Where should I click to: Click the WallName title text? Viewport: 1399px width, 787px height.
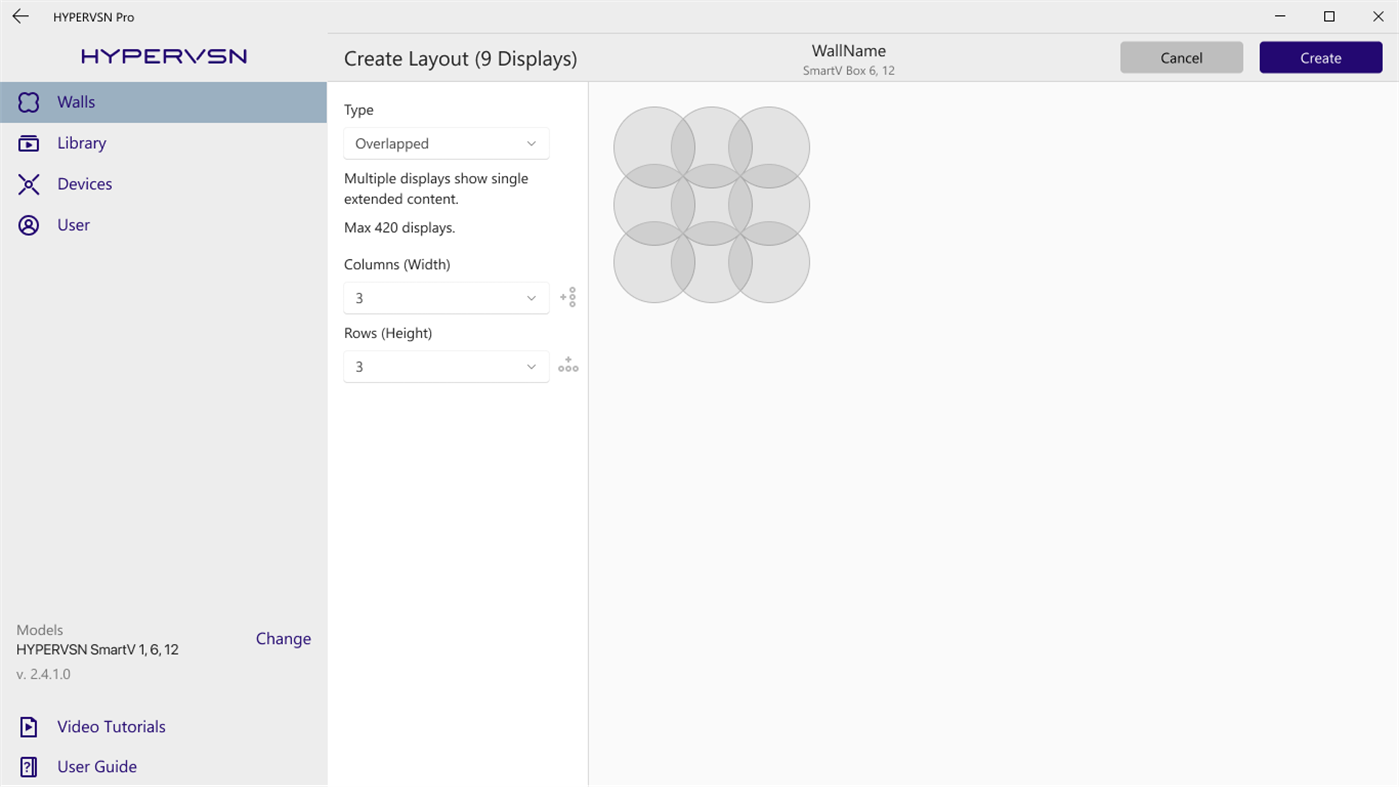click(848, 50)
